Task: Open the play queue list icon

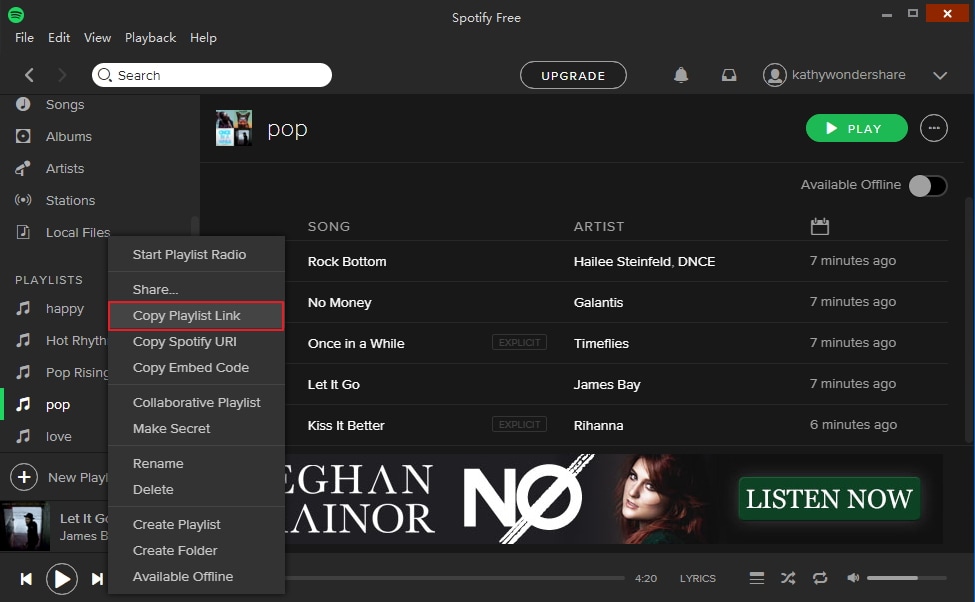Action: pos(757,578)
